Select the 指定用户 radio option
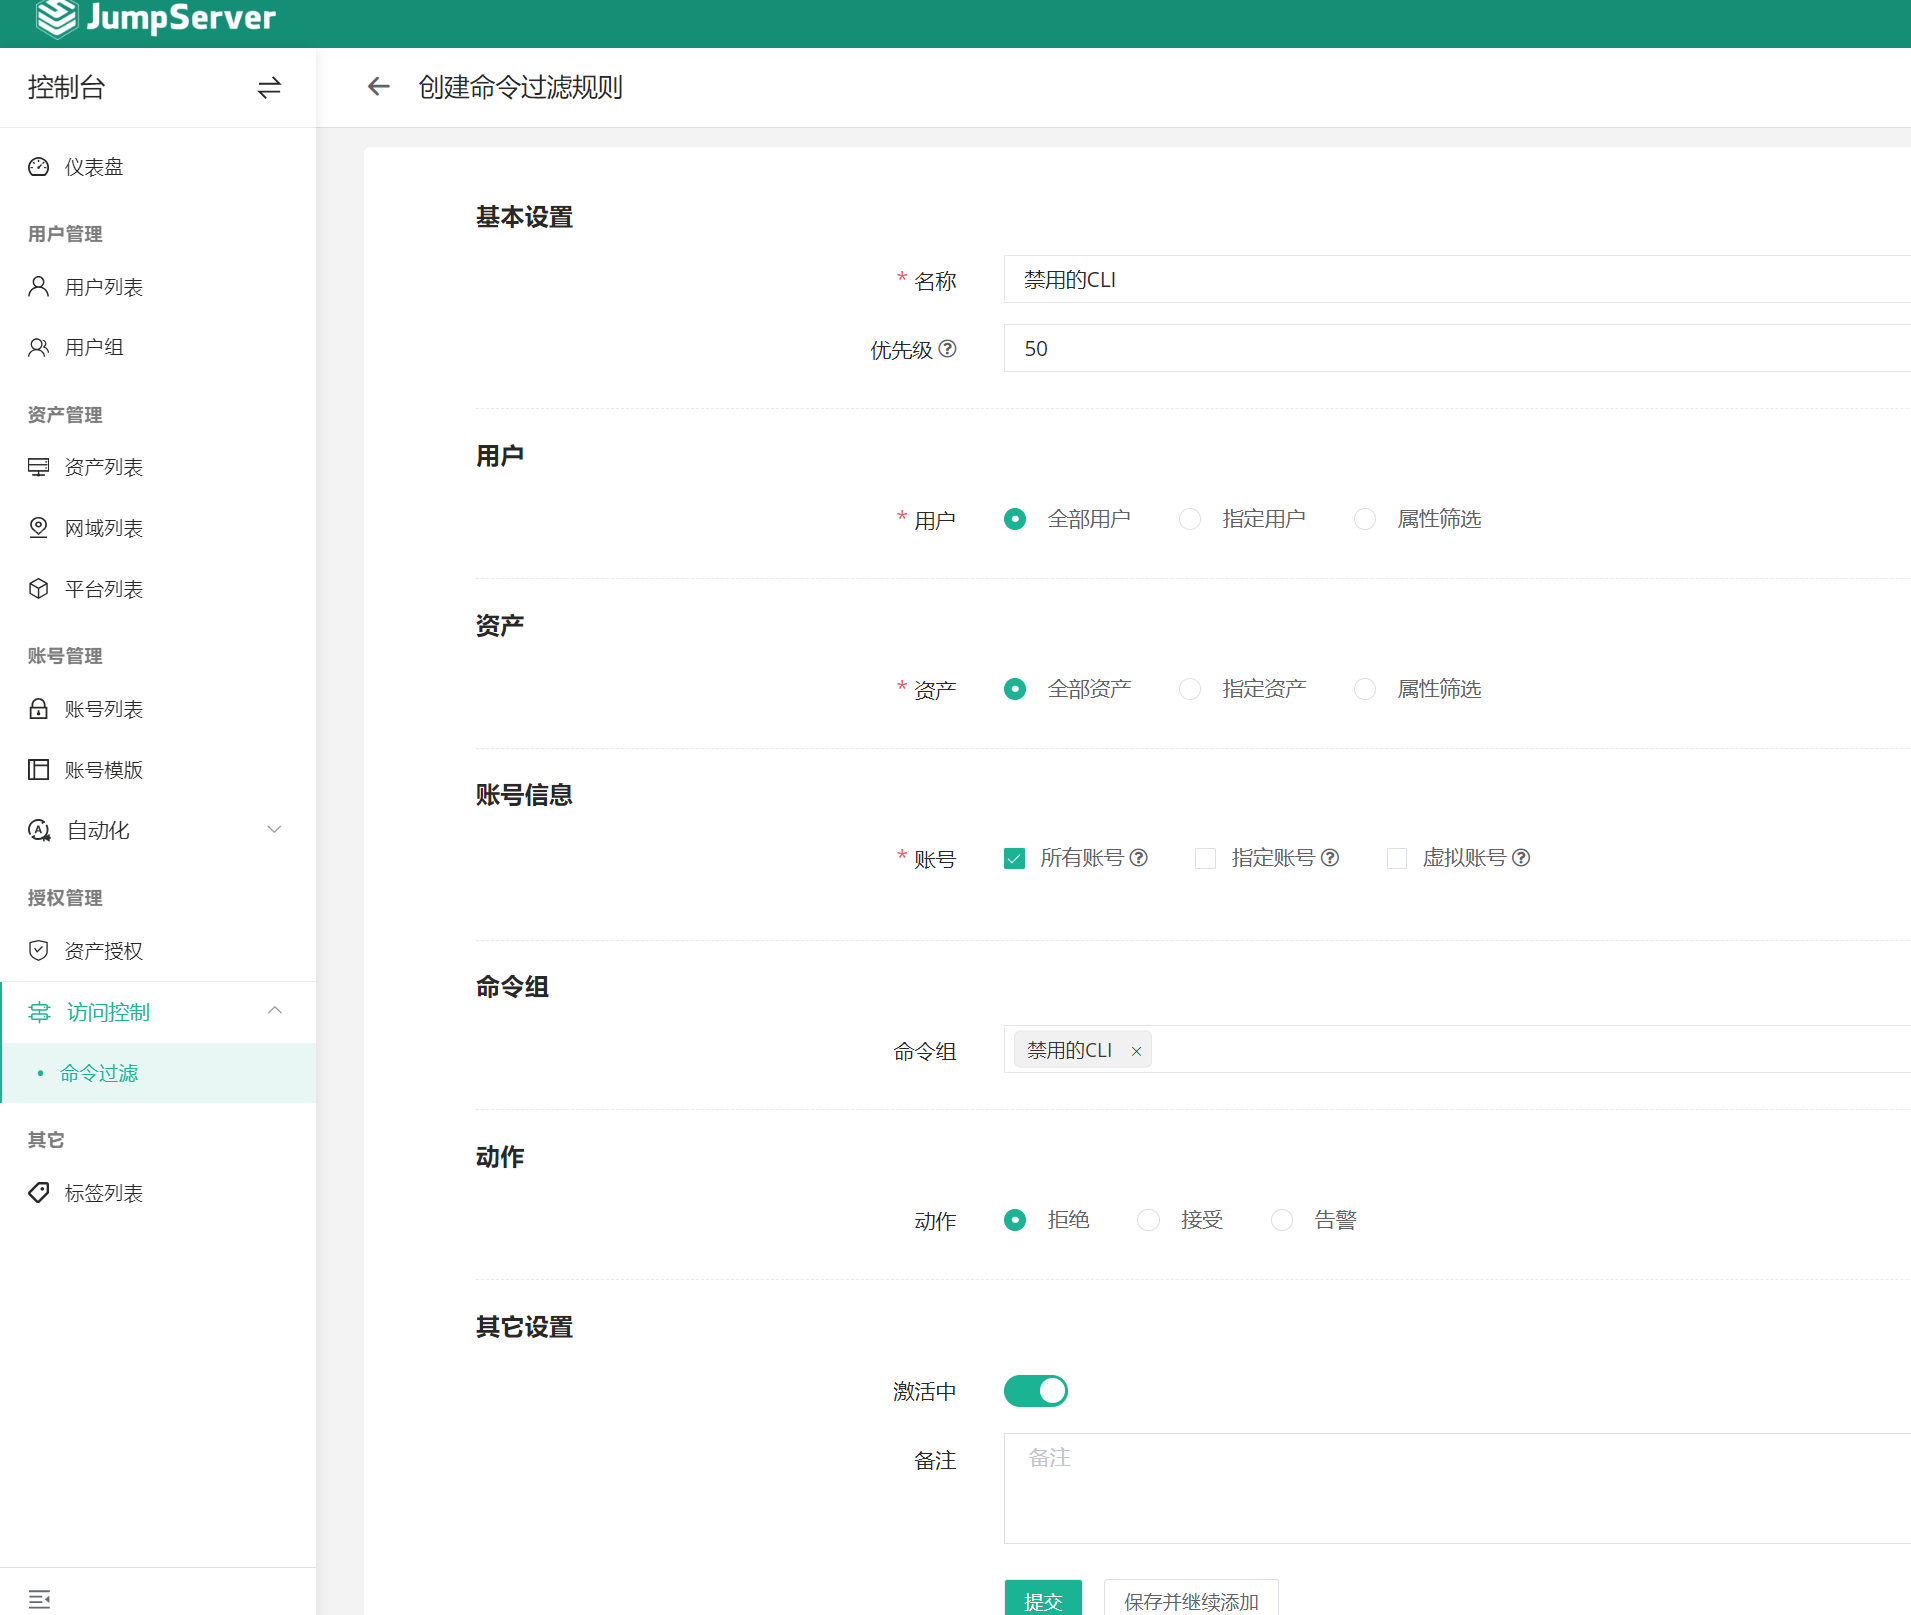The height and width of the screenshot is (1615, 1911). 1190,519
